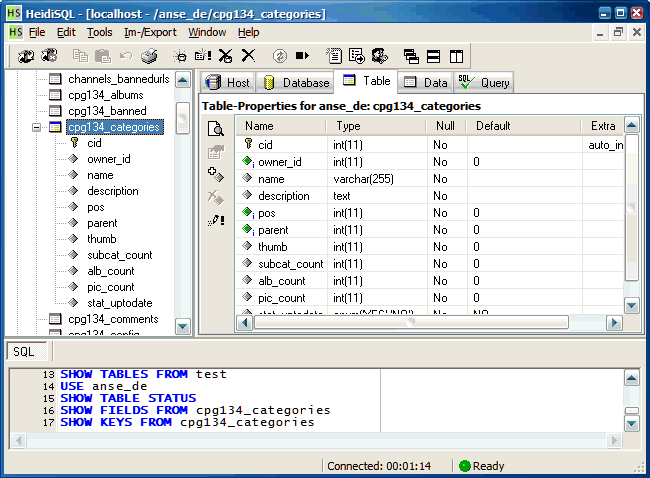Image resolution: width=650 pixels, height=478 pixels.
Task: Select the cpg134_albums table in the tree
Action: click(x=105, y=95)
